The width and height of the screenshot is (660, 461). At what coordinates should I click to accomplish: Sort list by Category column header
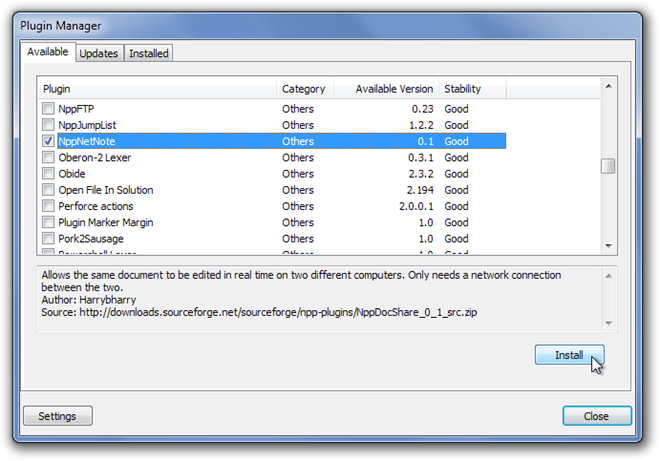pyautogui.click(x=305, y=89)
